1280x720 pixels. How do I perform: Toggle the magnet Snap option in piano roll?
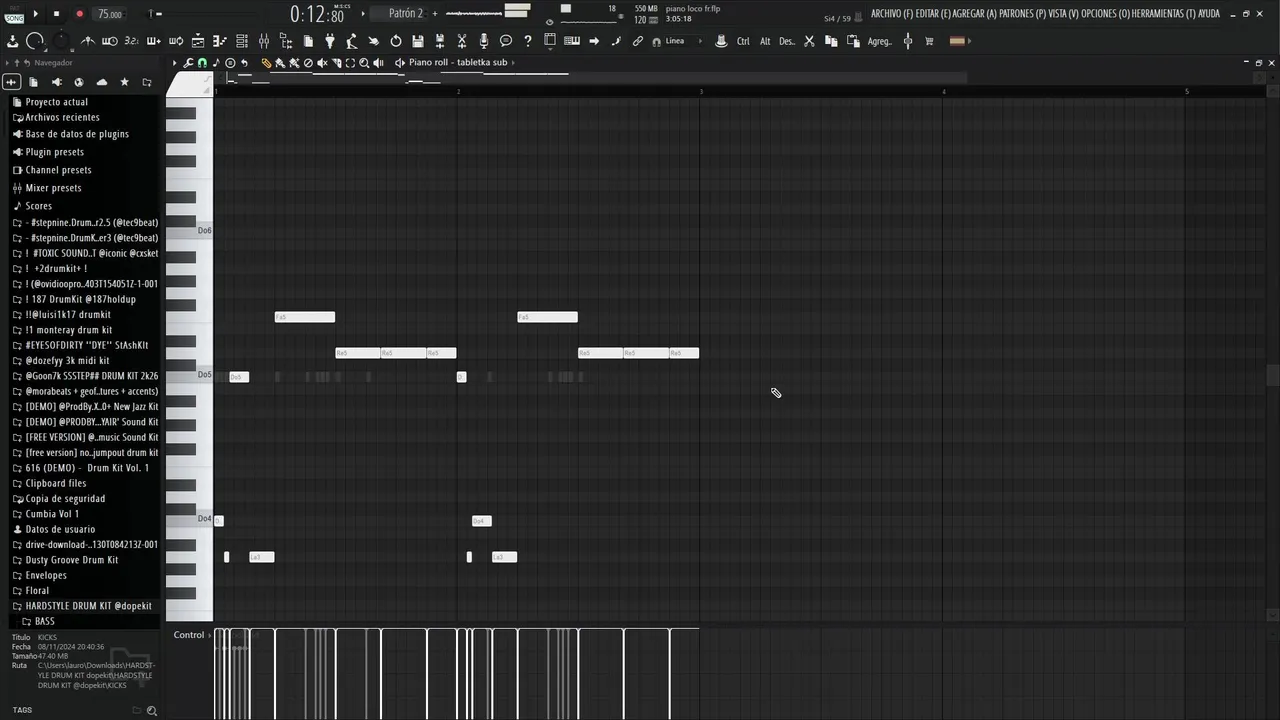(202, 63)
